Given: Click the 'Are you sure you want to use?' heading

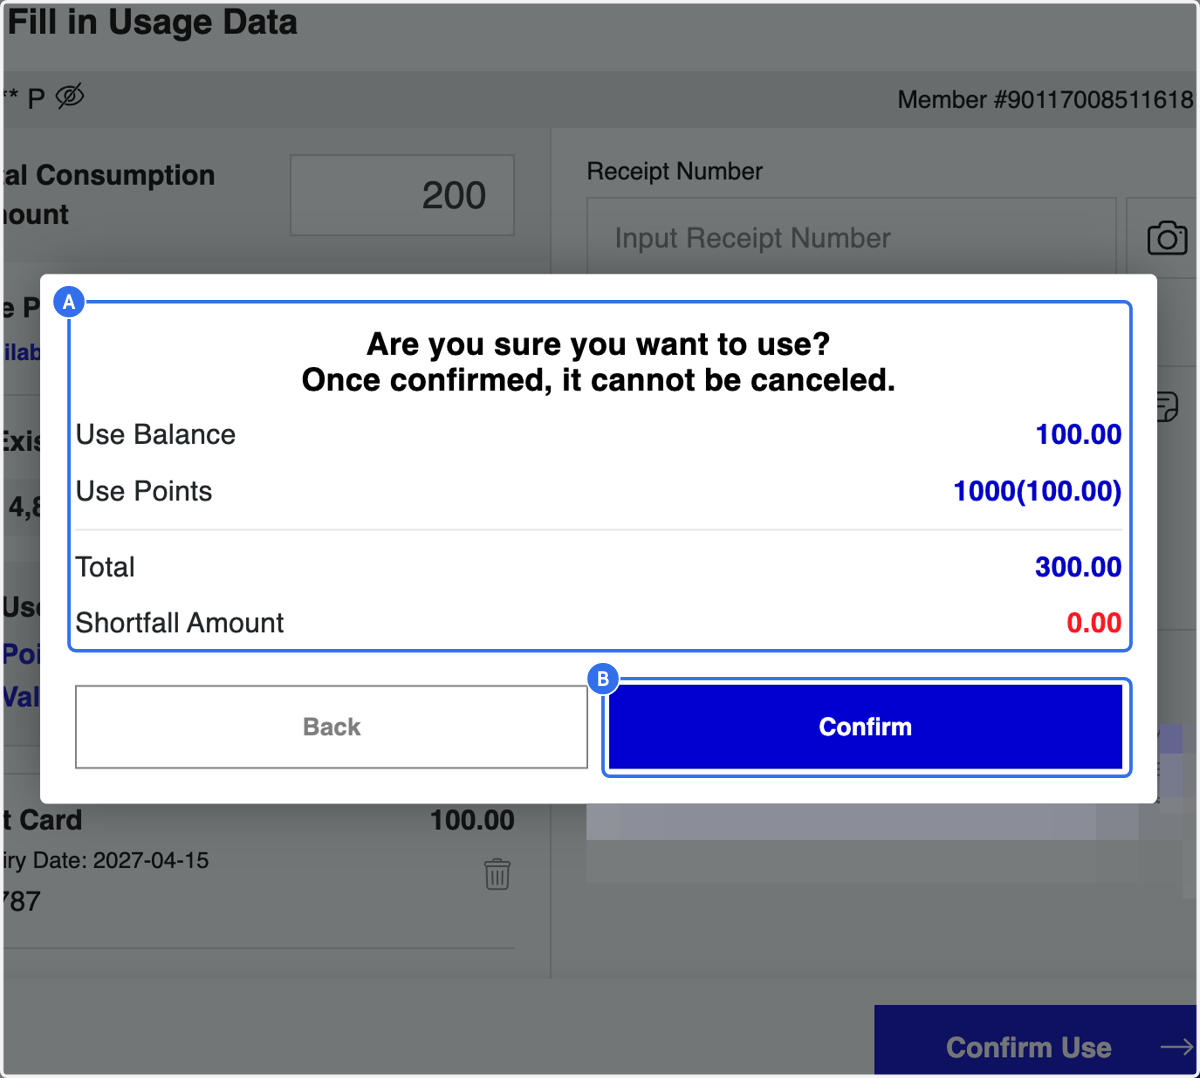Looking at the screenshot, I should [598, 344].
